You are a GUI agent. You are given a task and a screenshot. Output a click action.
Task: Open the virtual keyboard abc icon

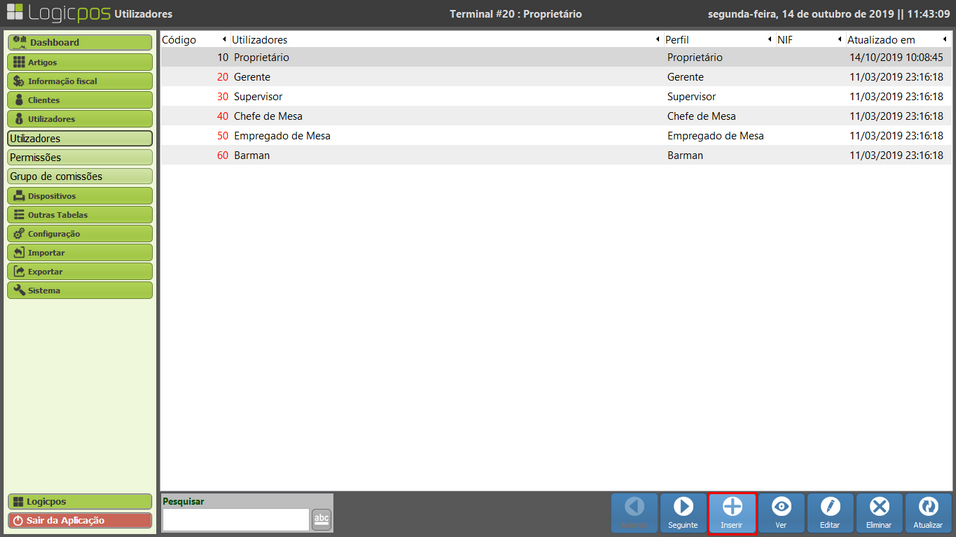tap(321, 518)
